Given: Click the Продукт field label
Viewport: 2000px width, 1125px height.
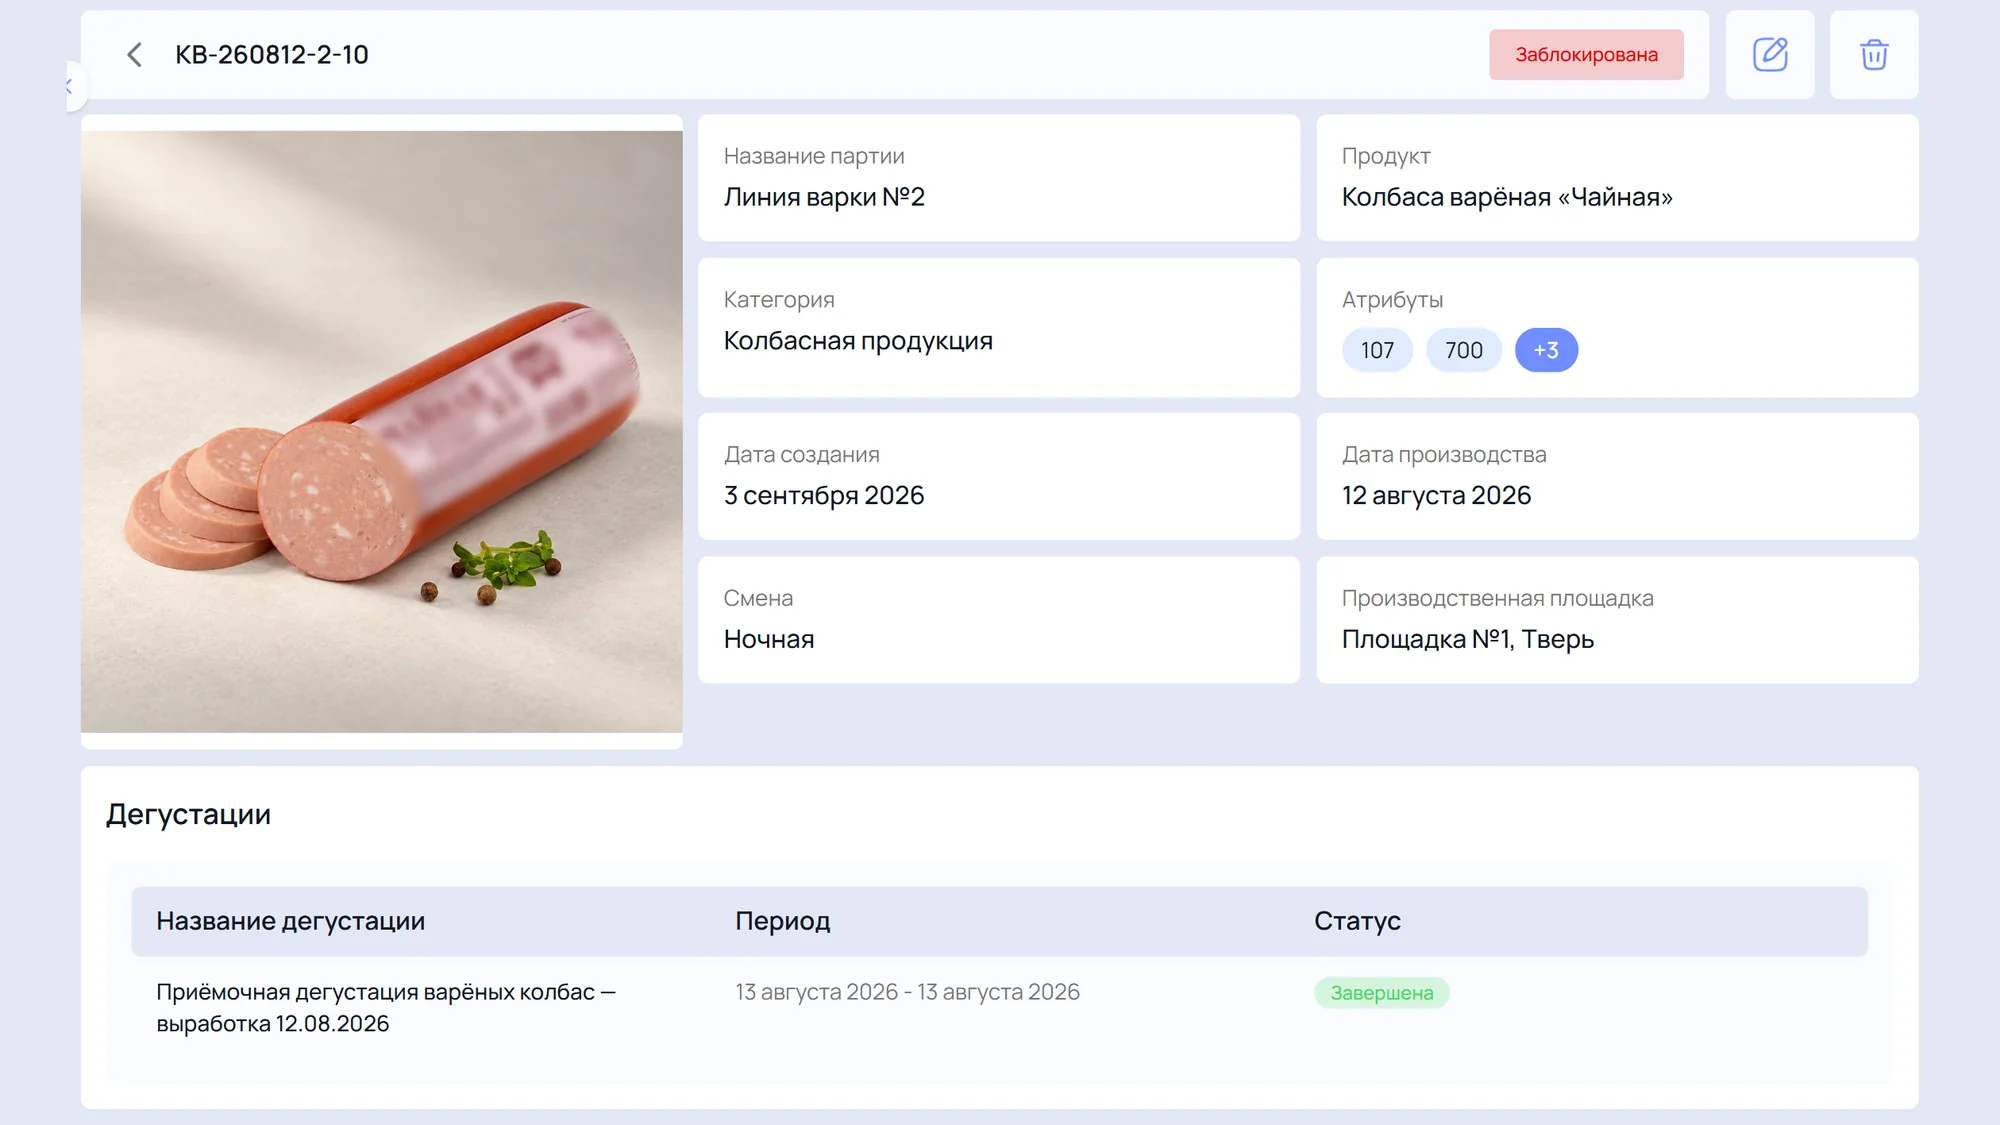Looking at the screenshot, I should point(1386,156).
